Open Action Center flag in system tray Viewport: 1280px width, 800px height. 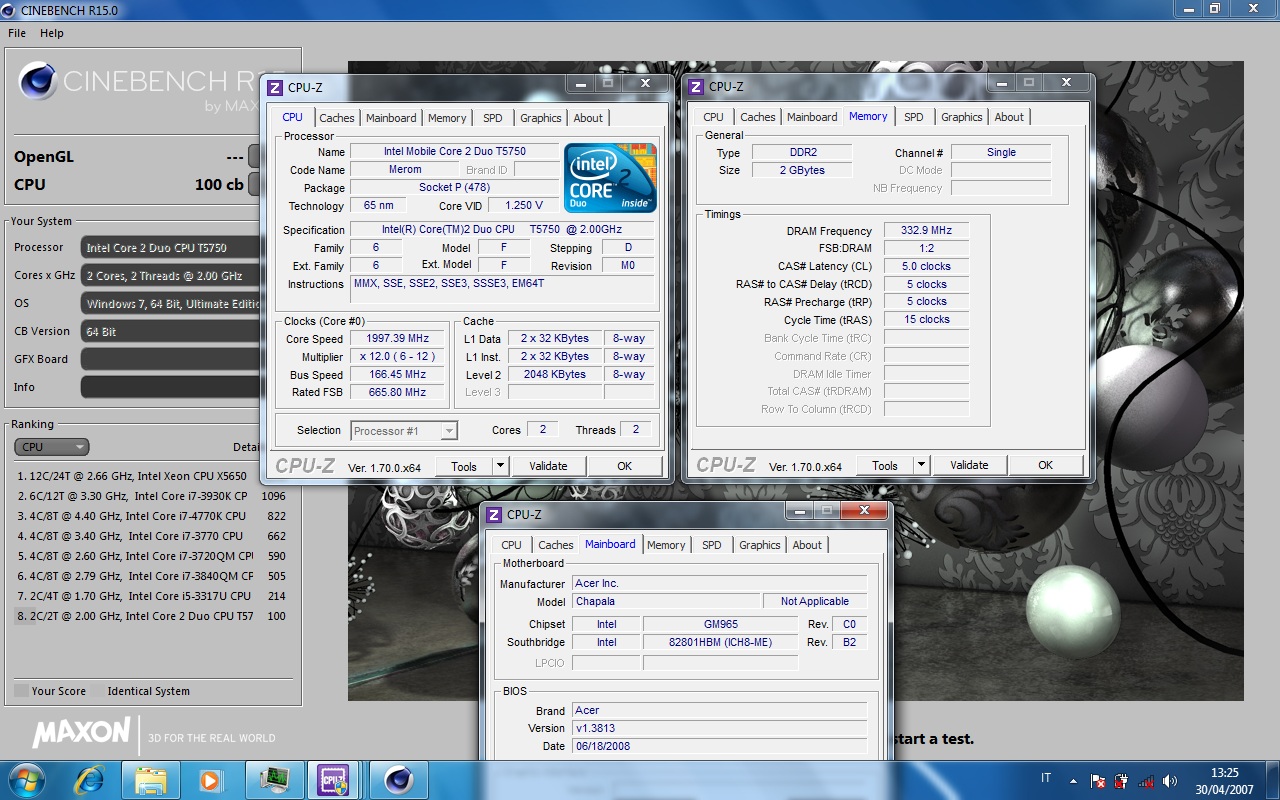tap(1097, 781)
